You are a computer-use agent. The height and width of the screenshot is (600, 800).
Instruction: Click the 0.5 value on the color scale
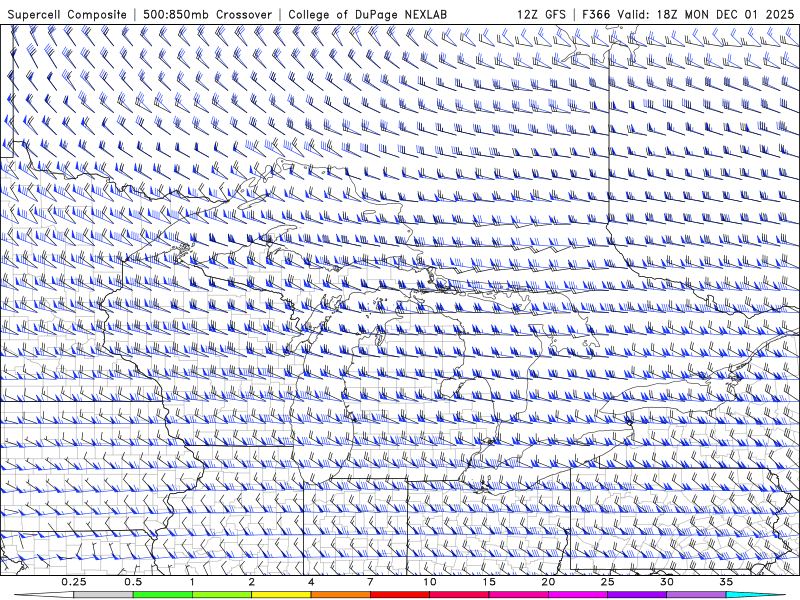click(x=133, y=582)
